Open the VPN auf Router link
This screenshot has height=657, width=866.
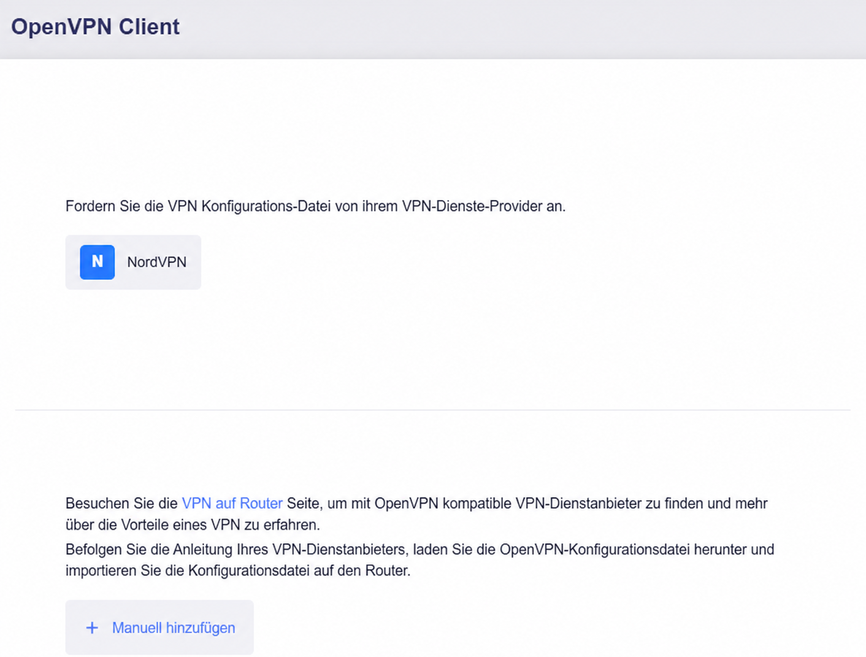tap(232, 504)
